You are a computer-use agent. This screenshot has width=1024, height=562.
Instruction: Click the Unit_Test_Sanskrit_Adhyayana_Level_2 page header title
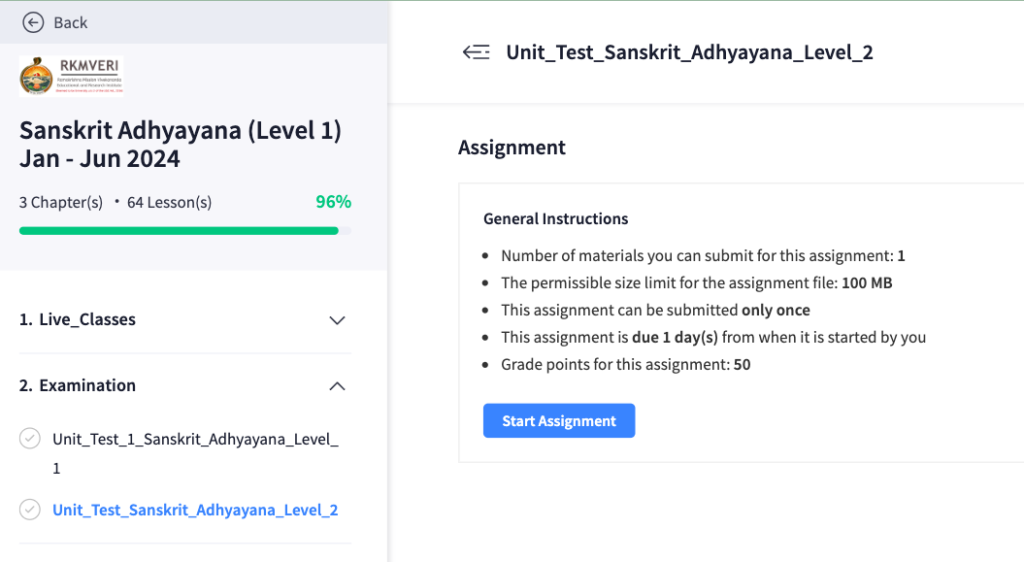coord(690,52)
